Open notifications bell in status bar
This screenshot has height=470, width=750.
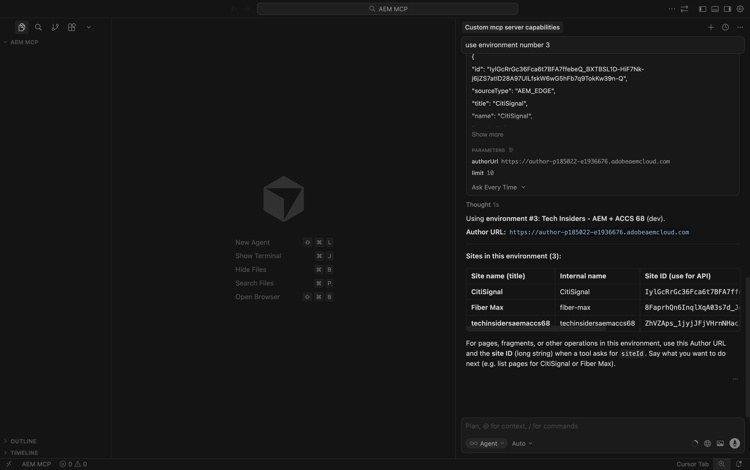pyautogui.click(x=739, y=464)
